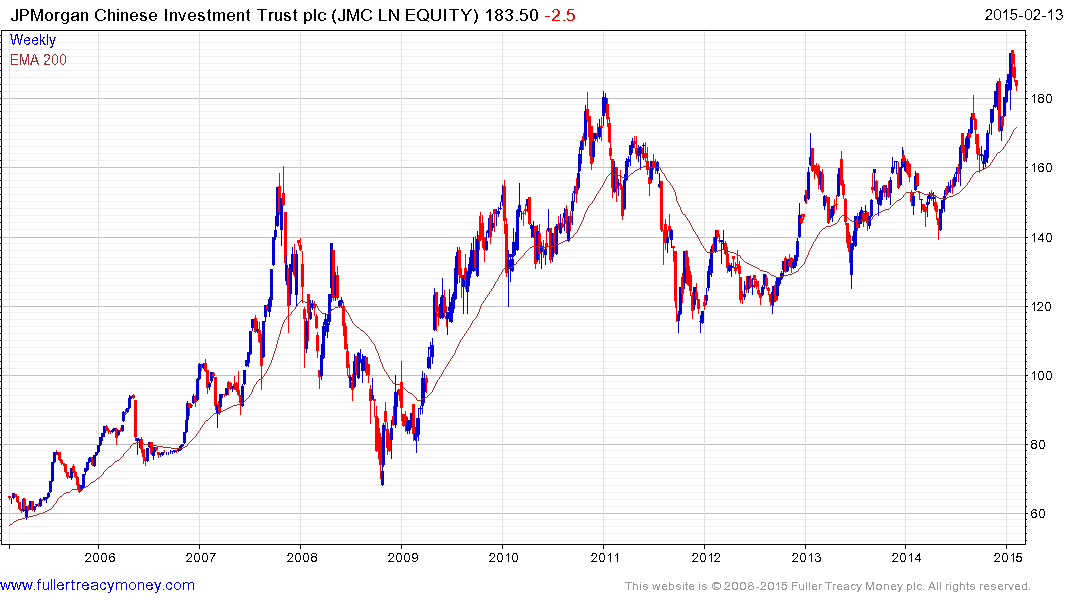This screenshot has width=1075, height=600.
Task: Click the 100 y-axis value
Action: point(1041,376)
